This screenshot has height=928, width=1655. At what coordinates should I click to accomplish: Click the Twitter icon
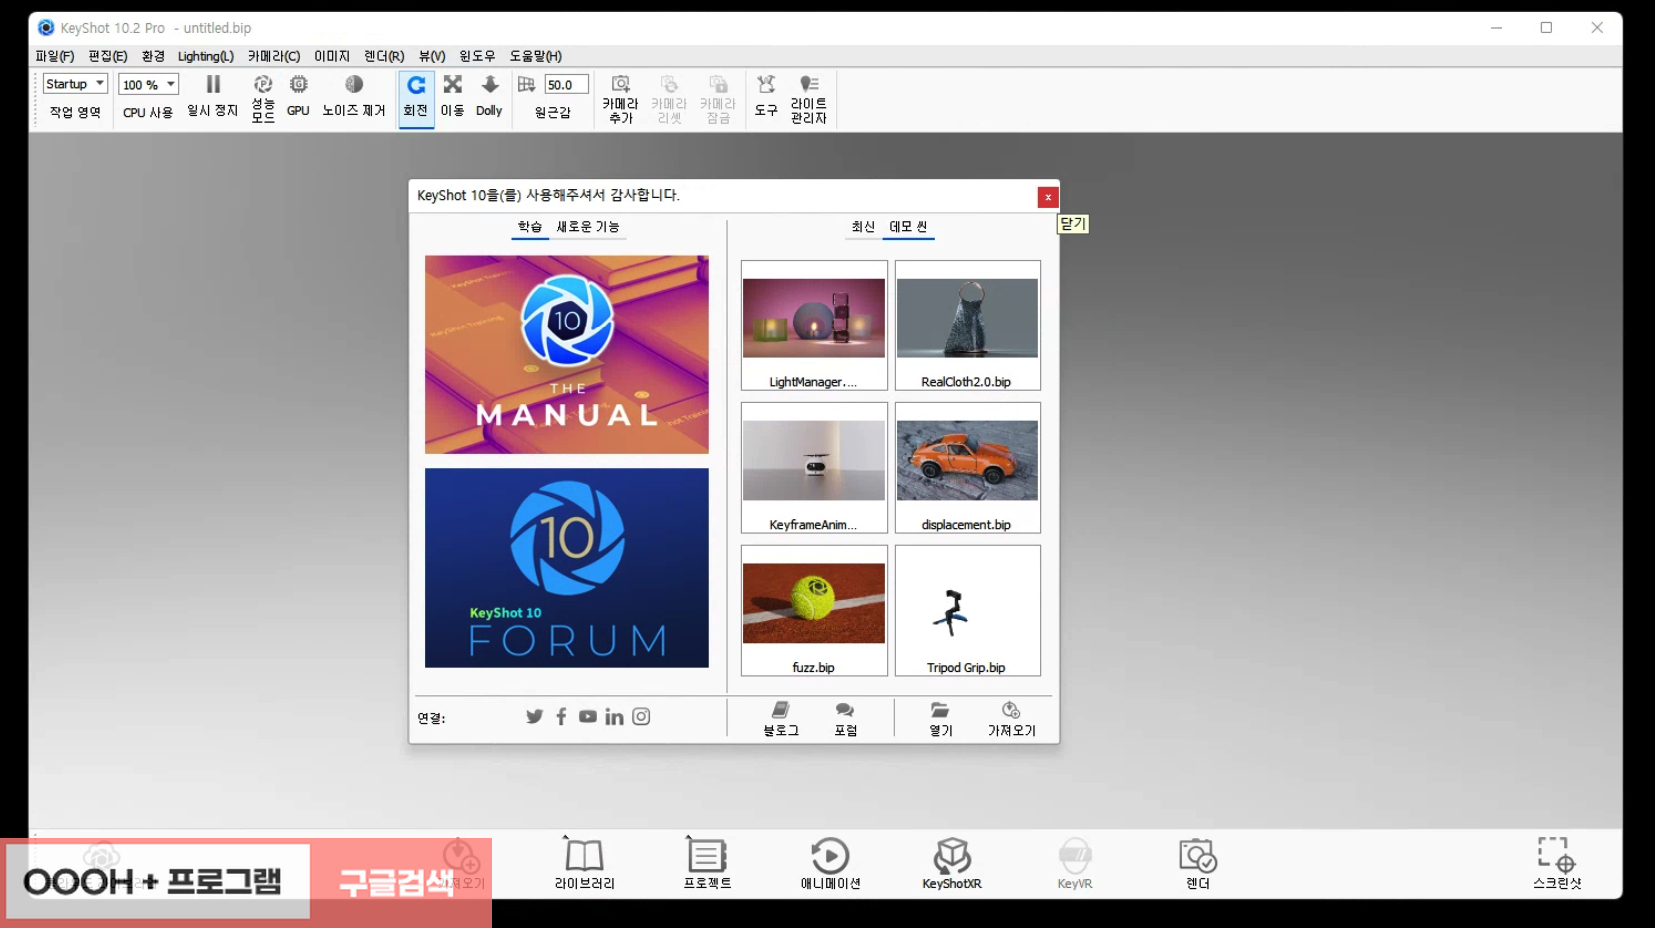click(x=535, y=716)
